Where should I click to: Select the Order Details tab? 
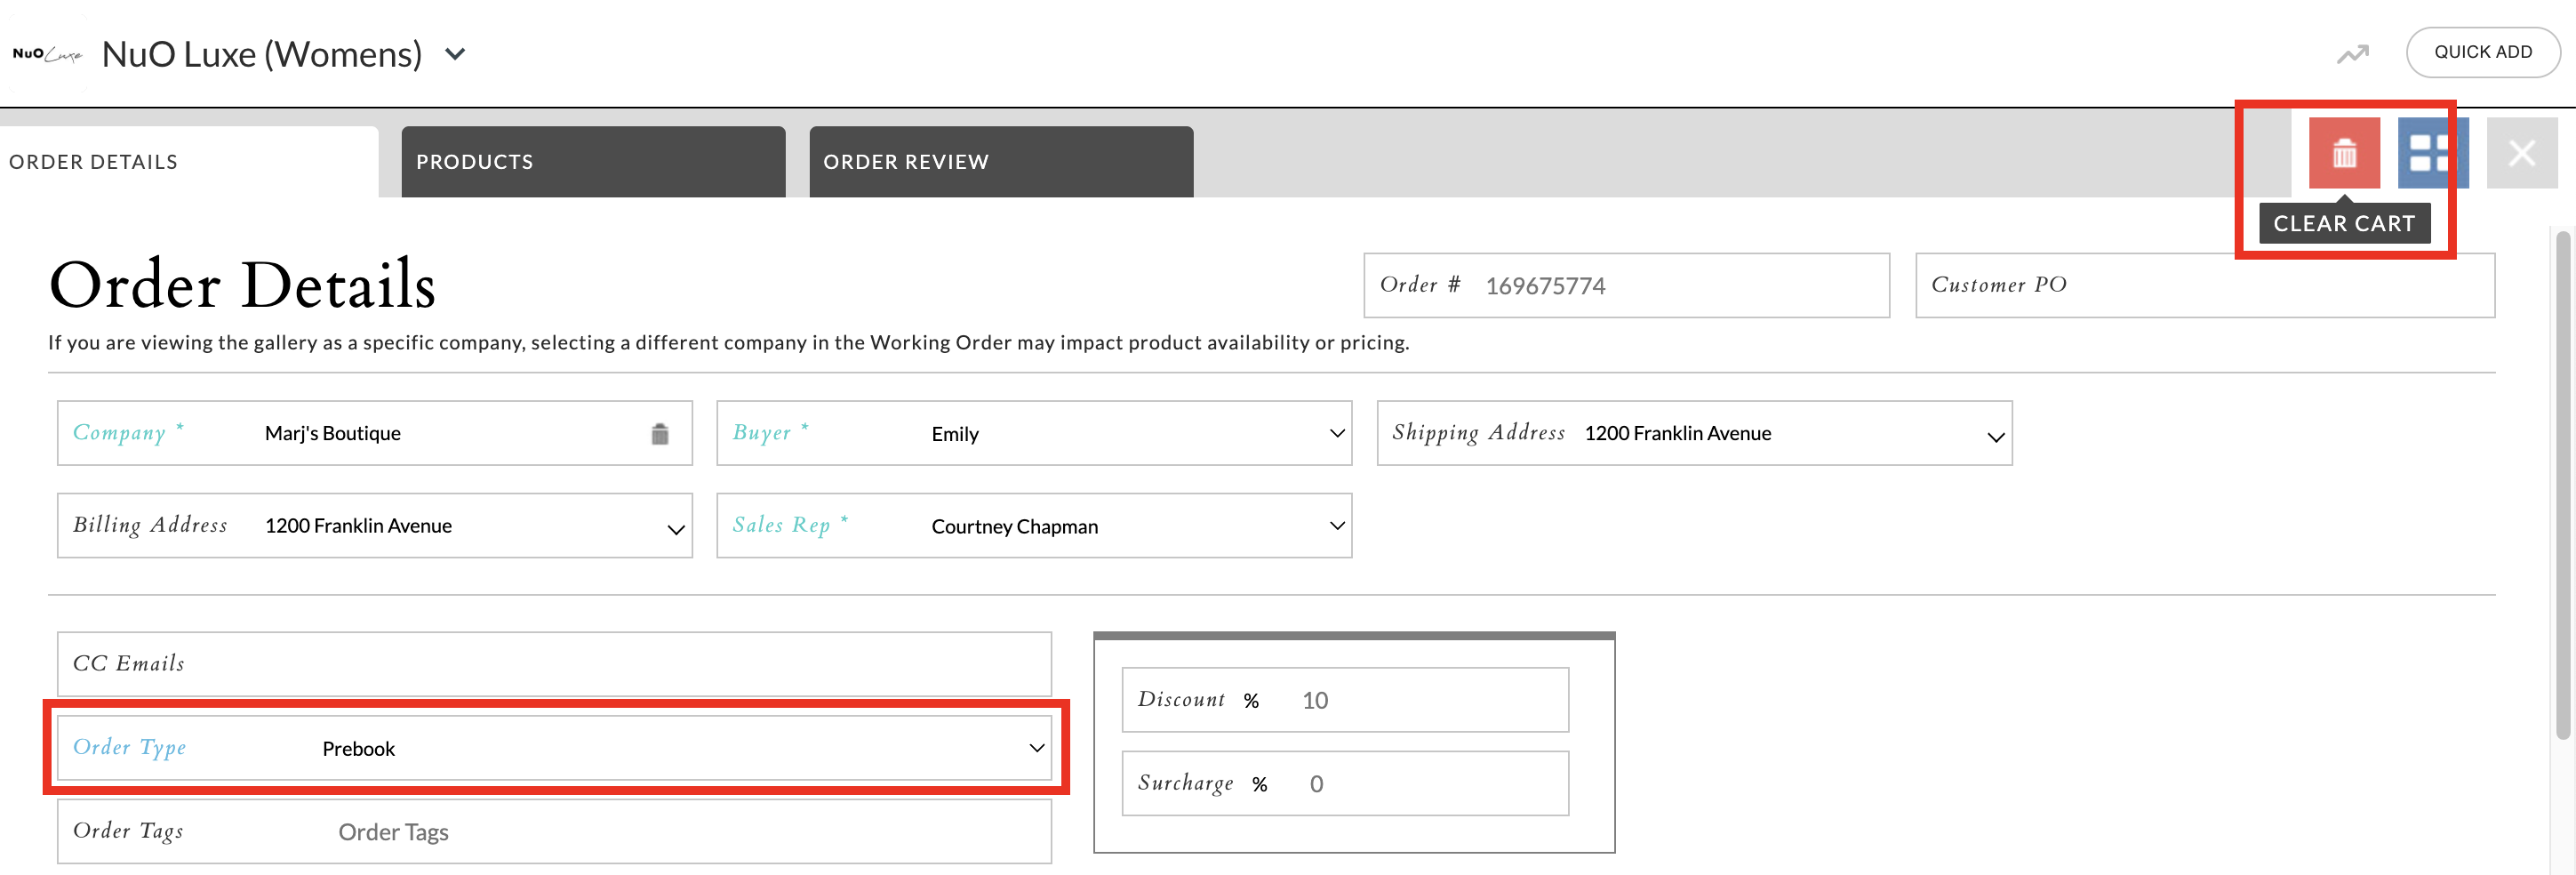pyautogui.click(x=94, y=160)
